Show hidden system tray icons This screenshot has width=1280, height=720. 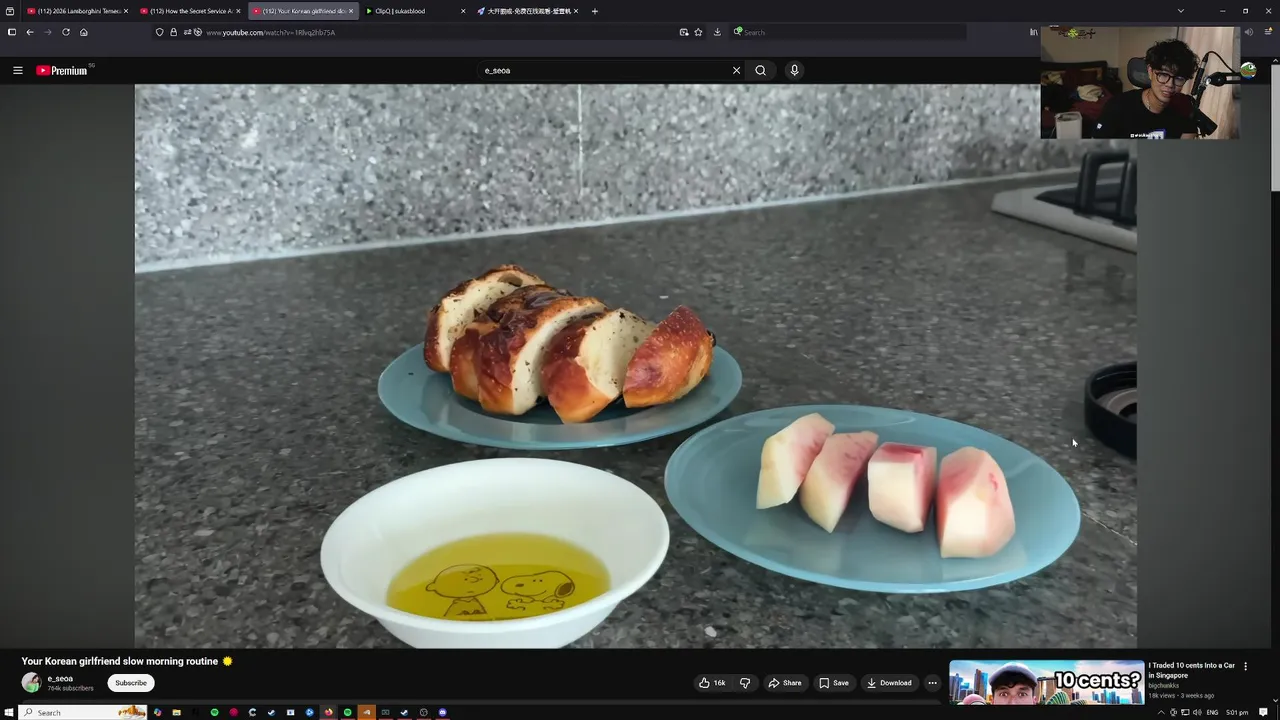1161,712
